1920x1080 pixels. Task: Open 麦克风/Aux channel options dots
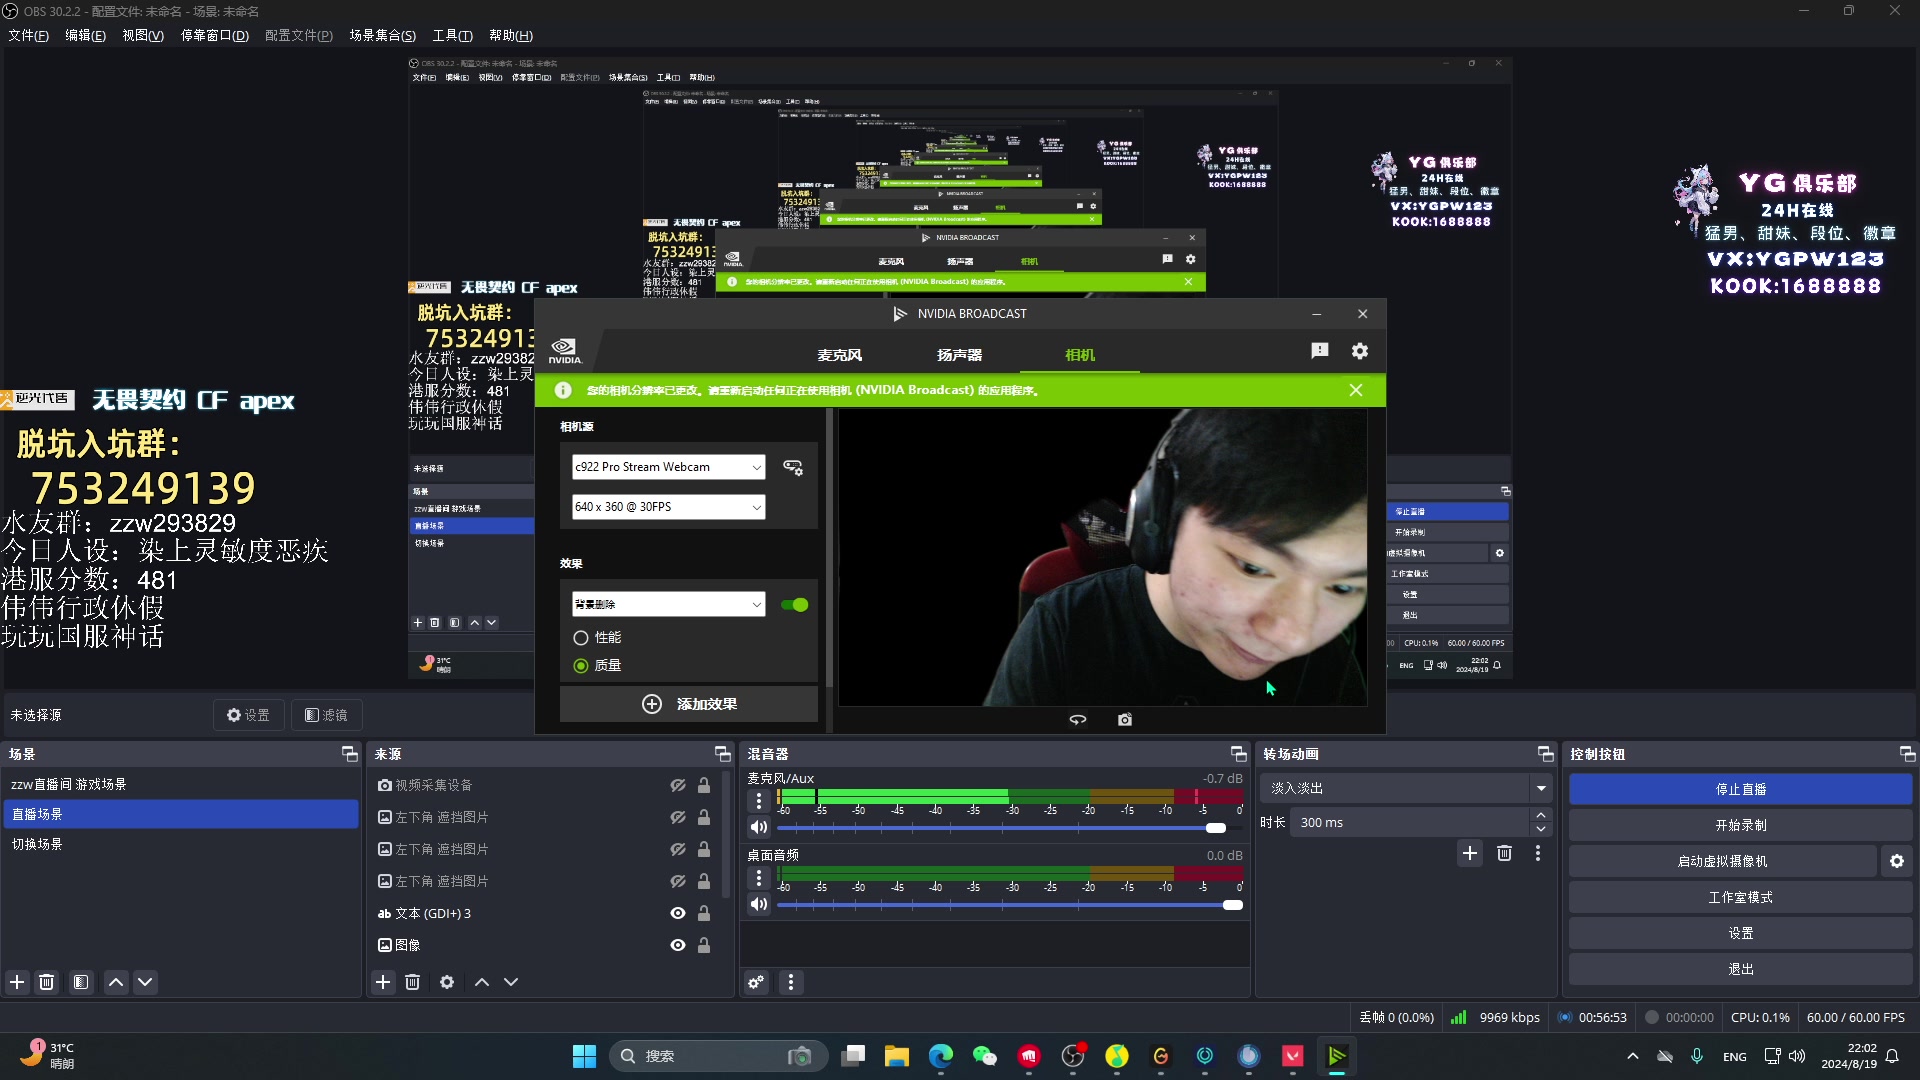(759, 800)
